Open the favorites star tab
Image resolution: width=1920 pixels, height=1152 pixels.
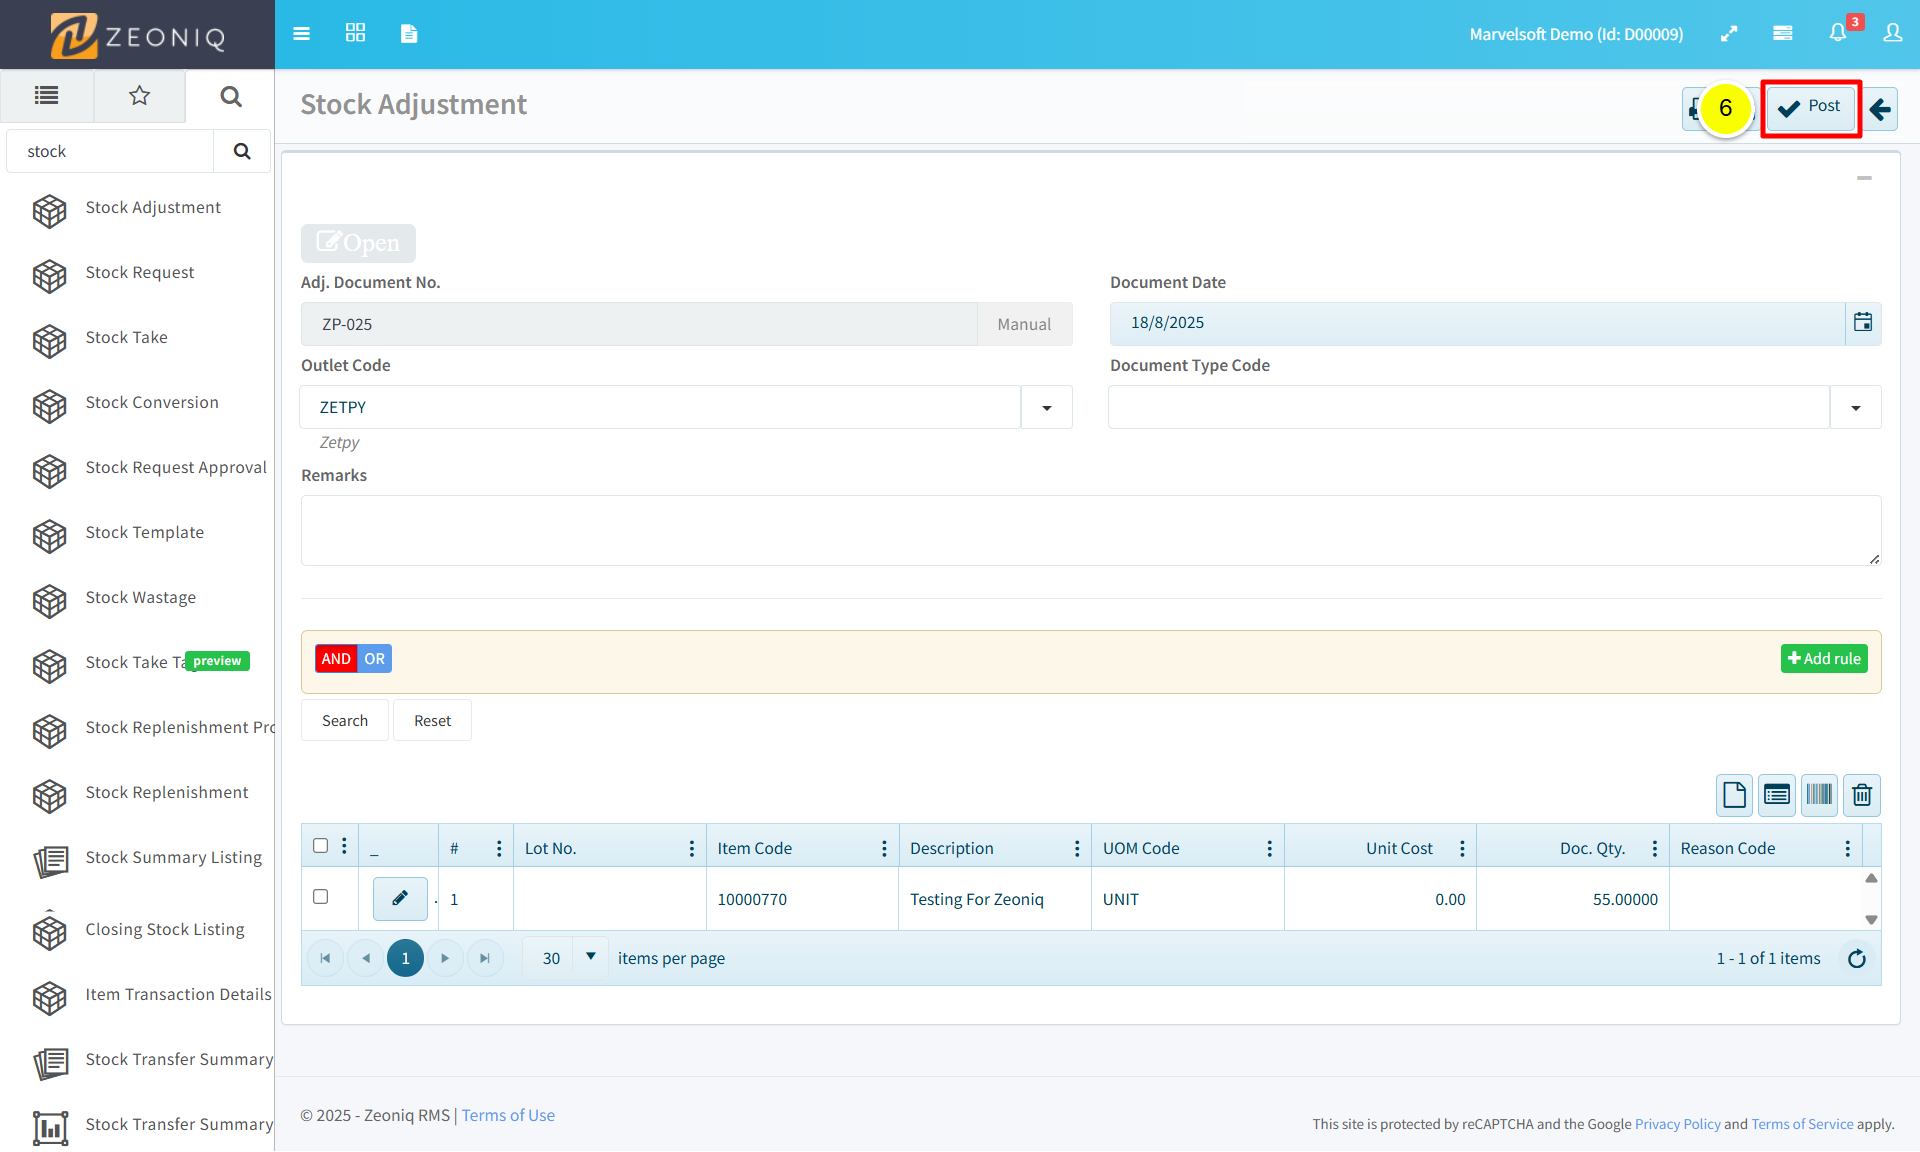(139, 96)
